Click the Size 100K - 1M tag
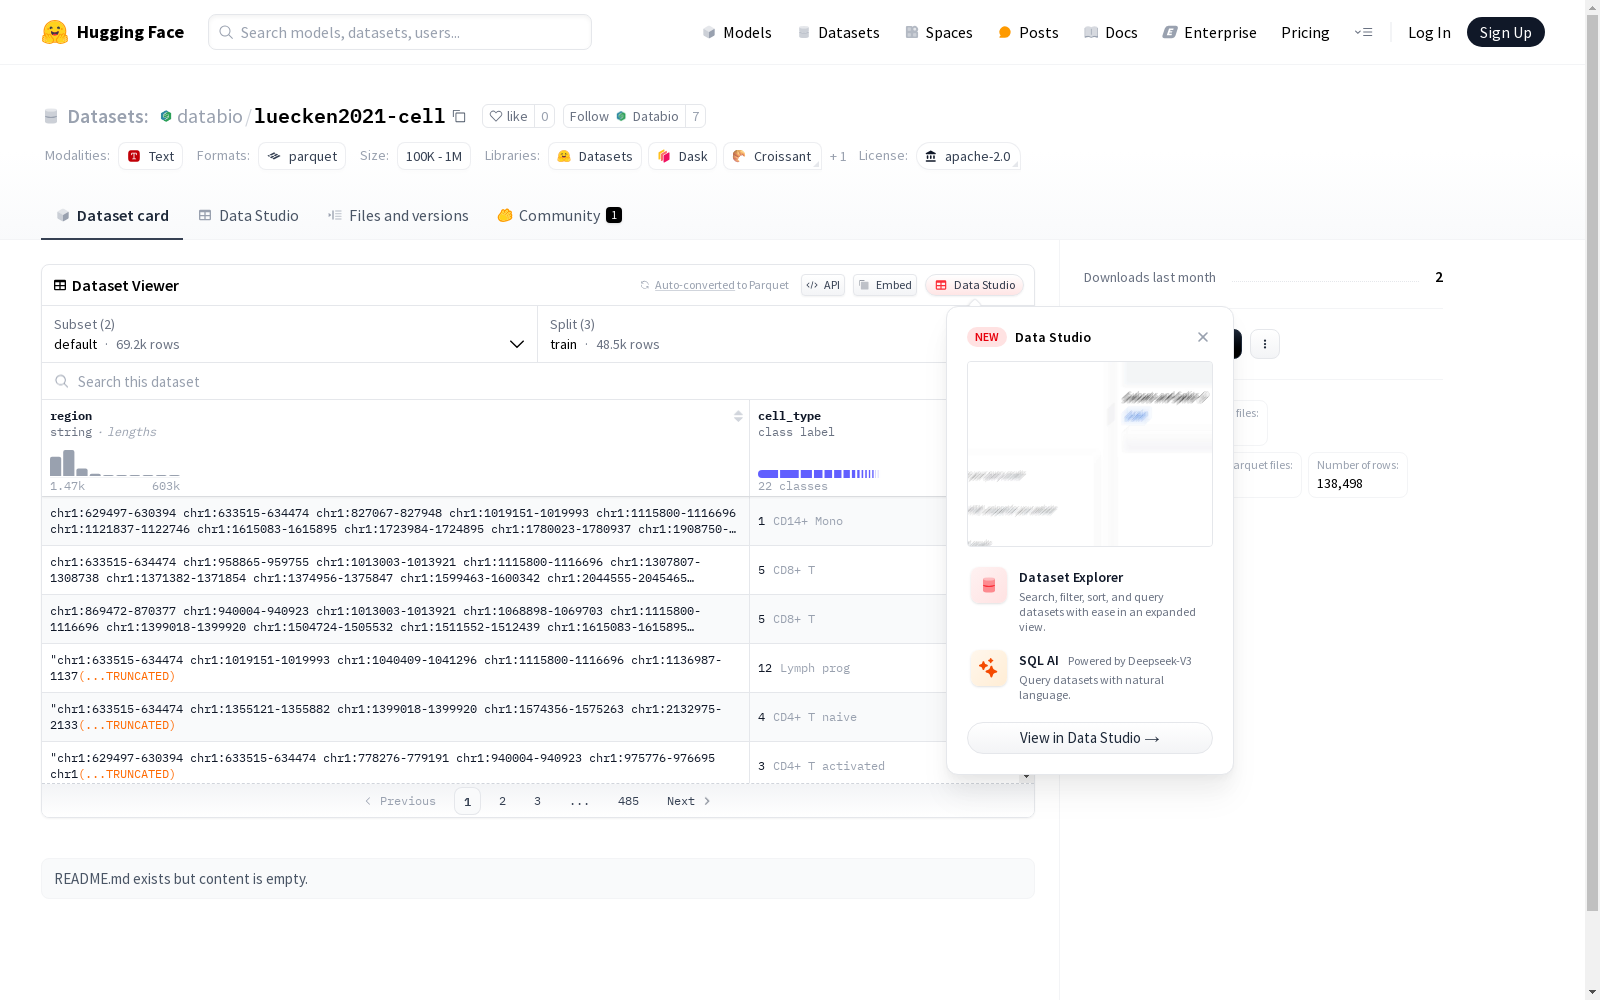Screen dimensions: 1600x1000 coord(434,156)
